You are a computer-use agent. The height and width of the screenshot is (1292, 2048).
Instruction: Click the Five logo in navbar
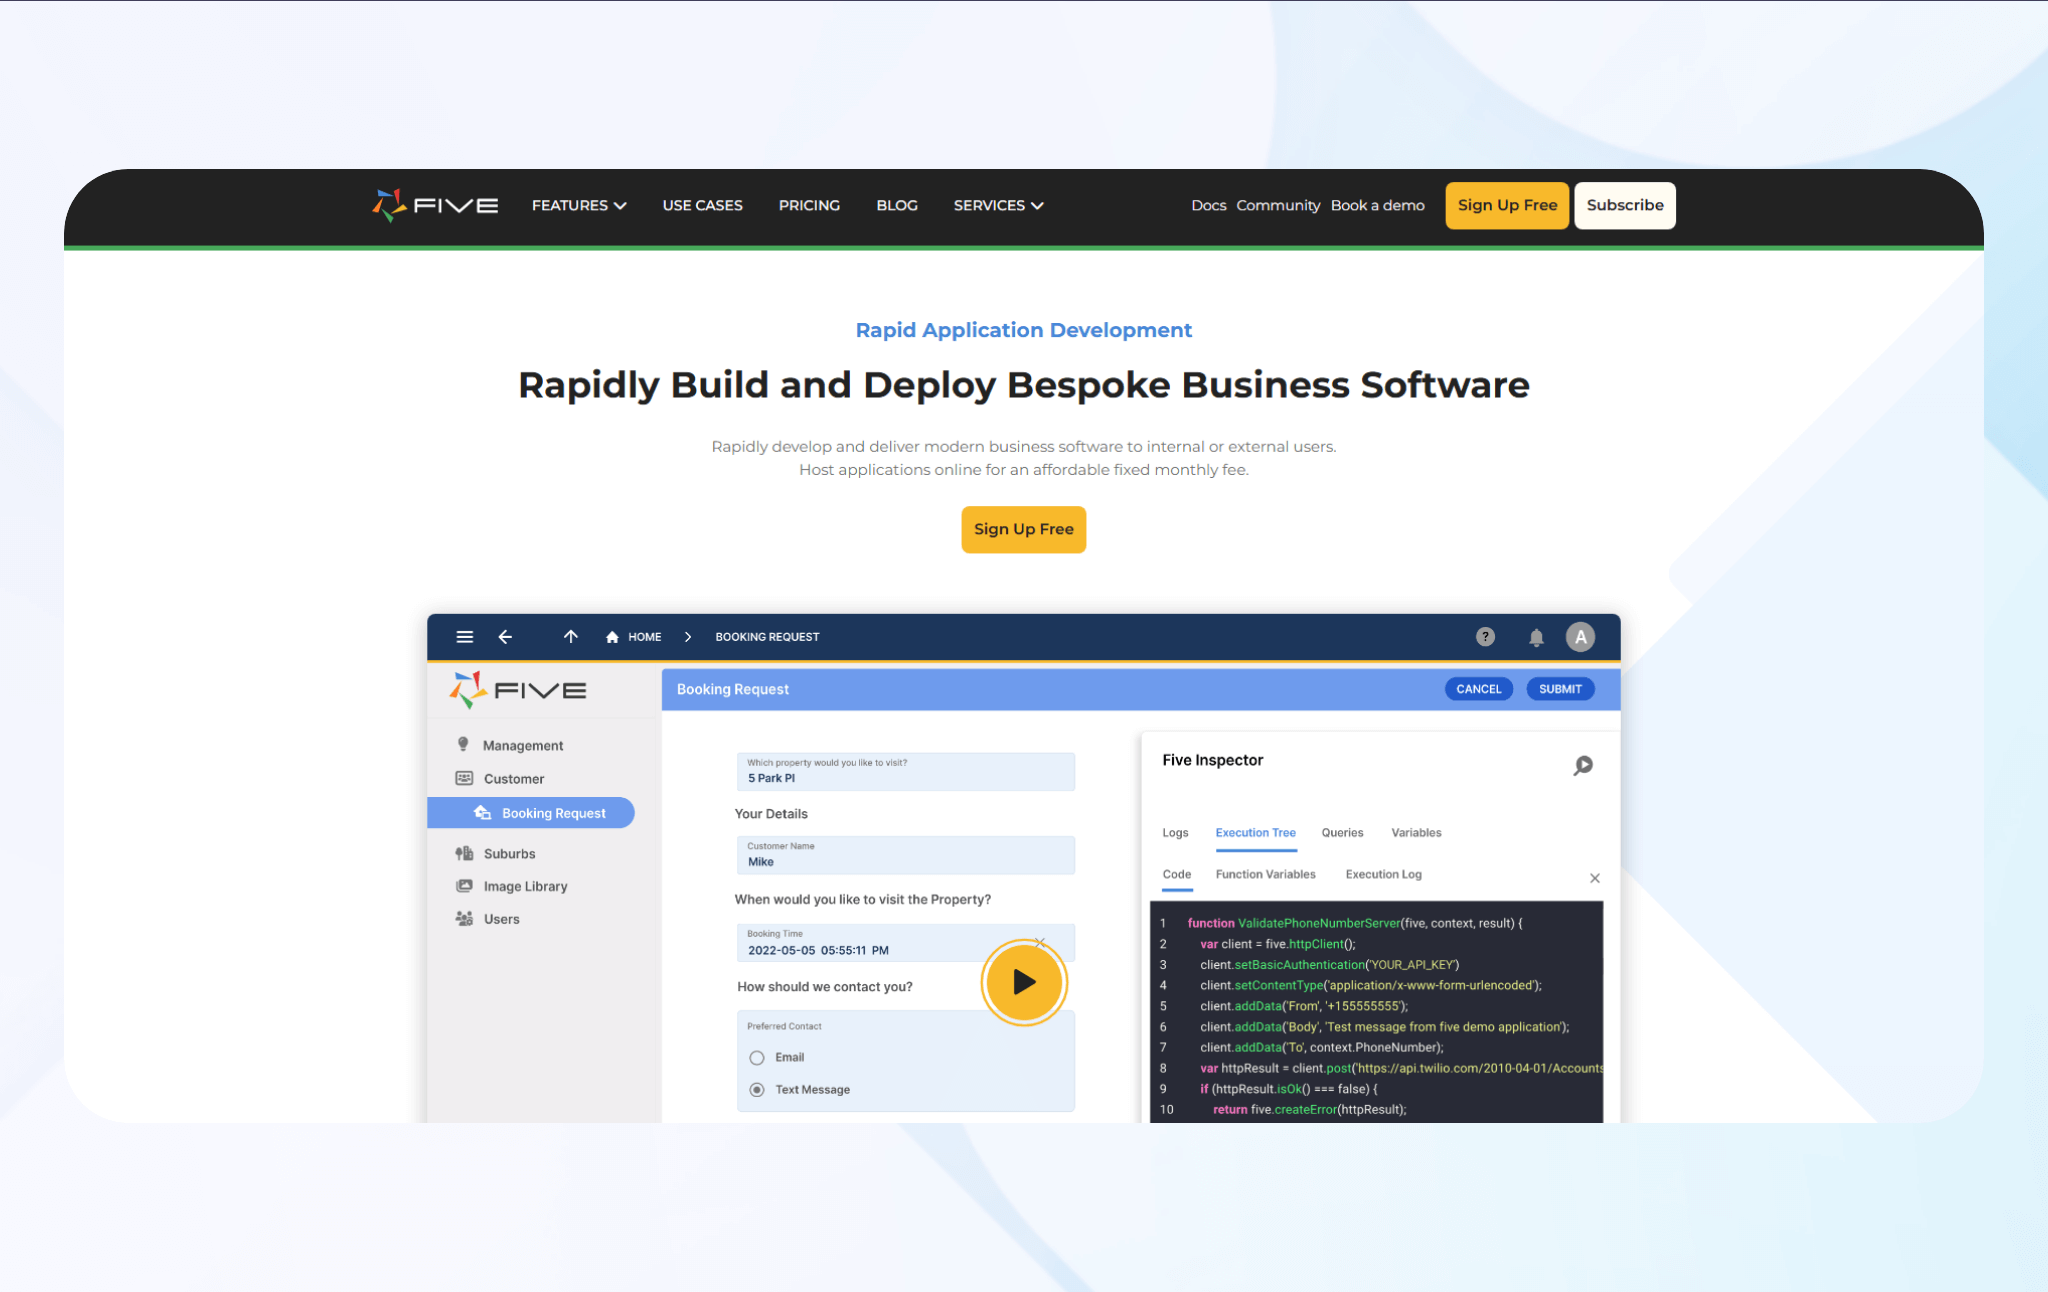coord(435,205)
